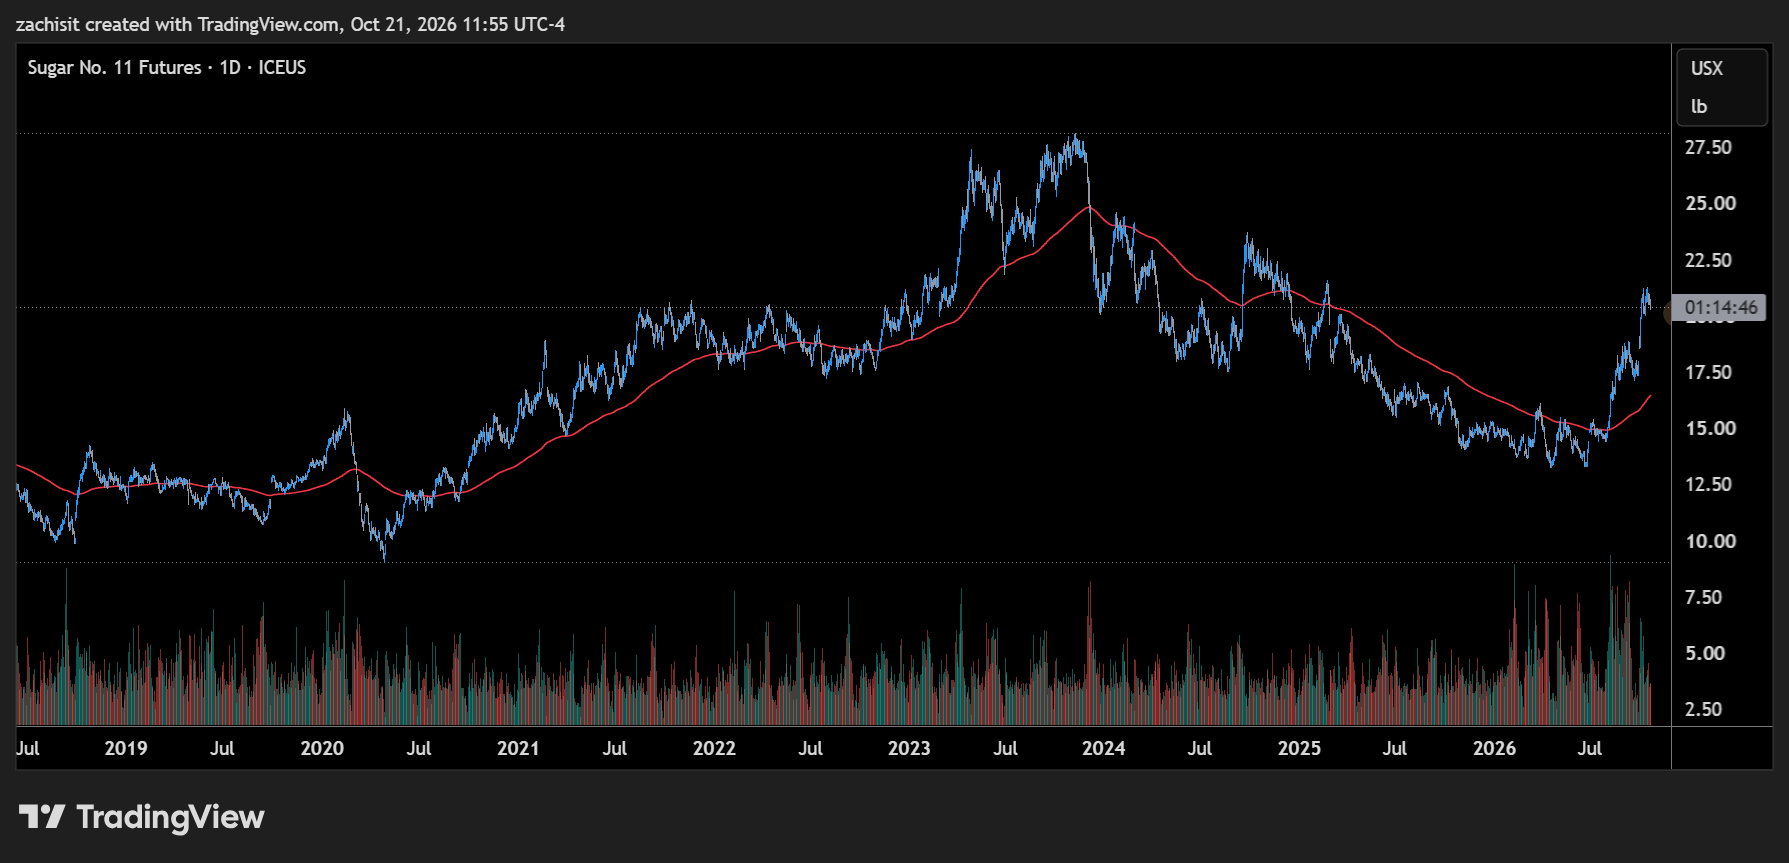Screen dimensions: 1789x863
Task: Click the 2.50 price axis label
Action: [1703, 709]
